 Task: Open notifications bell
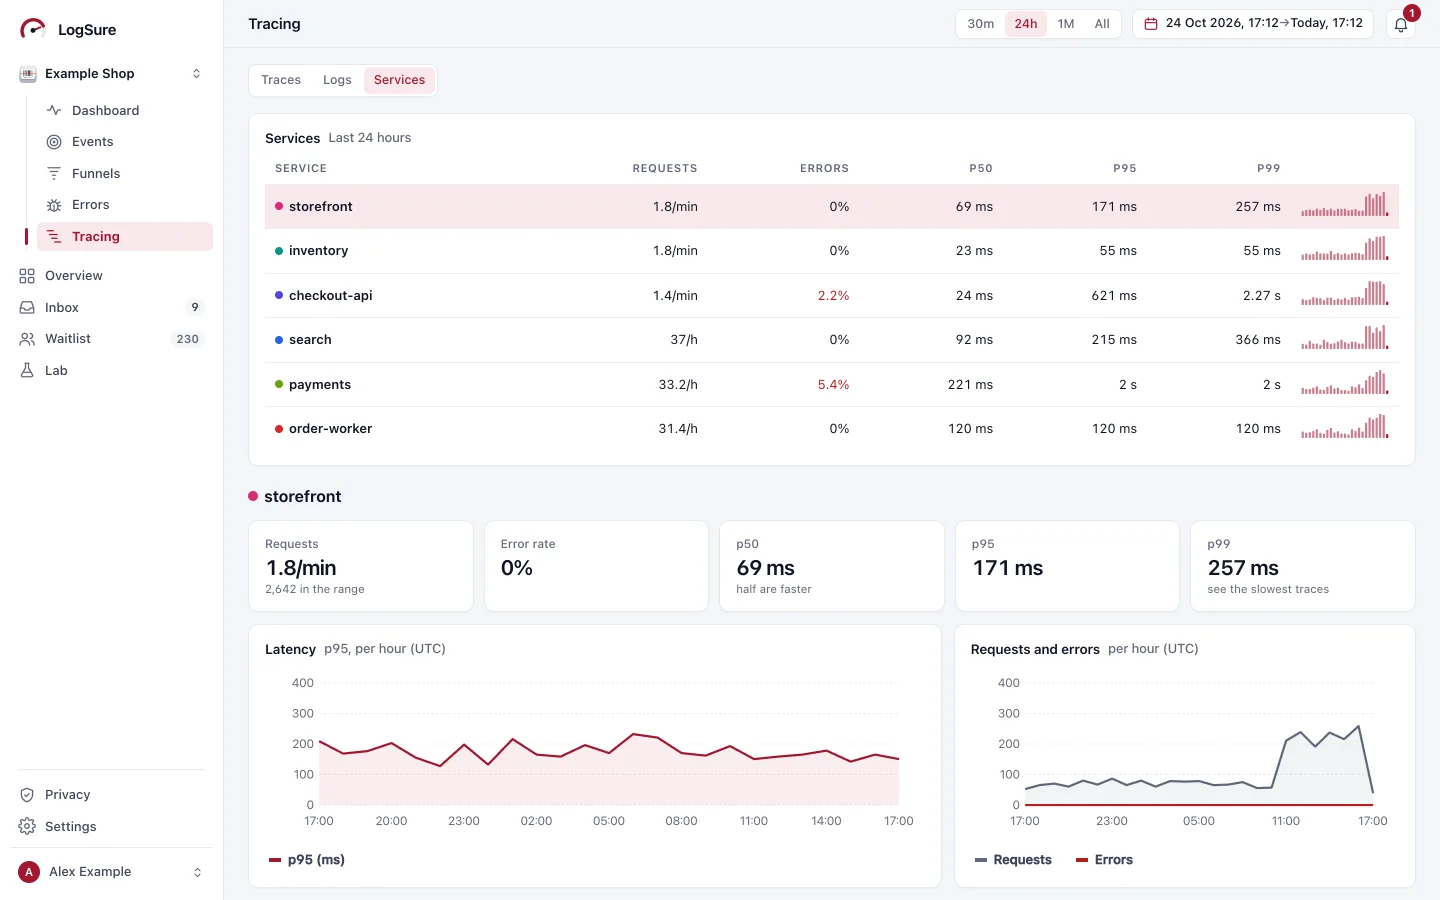coord(1401,24)
